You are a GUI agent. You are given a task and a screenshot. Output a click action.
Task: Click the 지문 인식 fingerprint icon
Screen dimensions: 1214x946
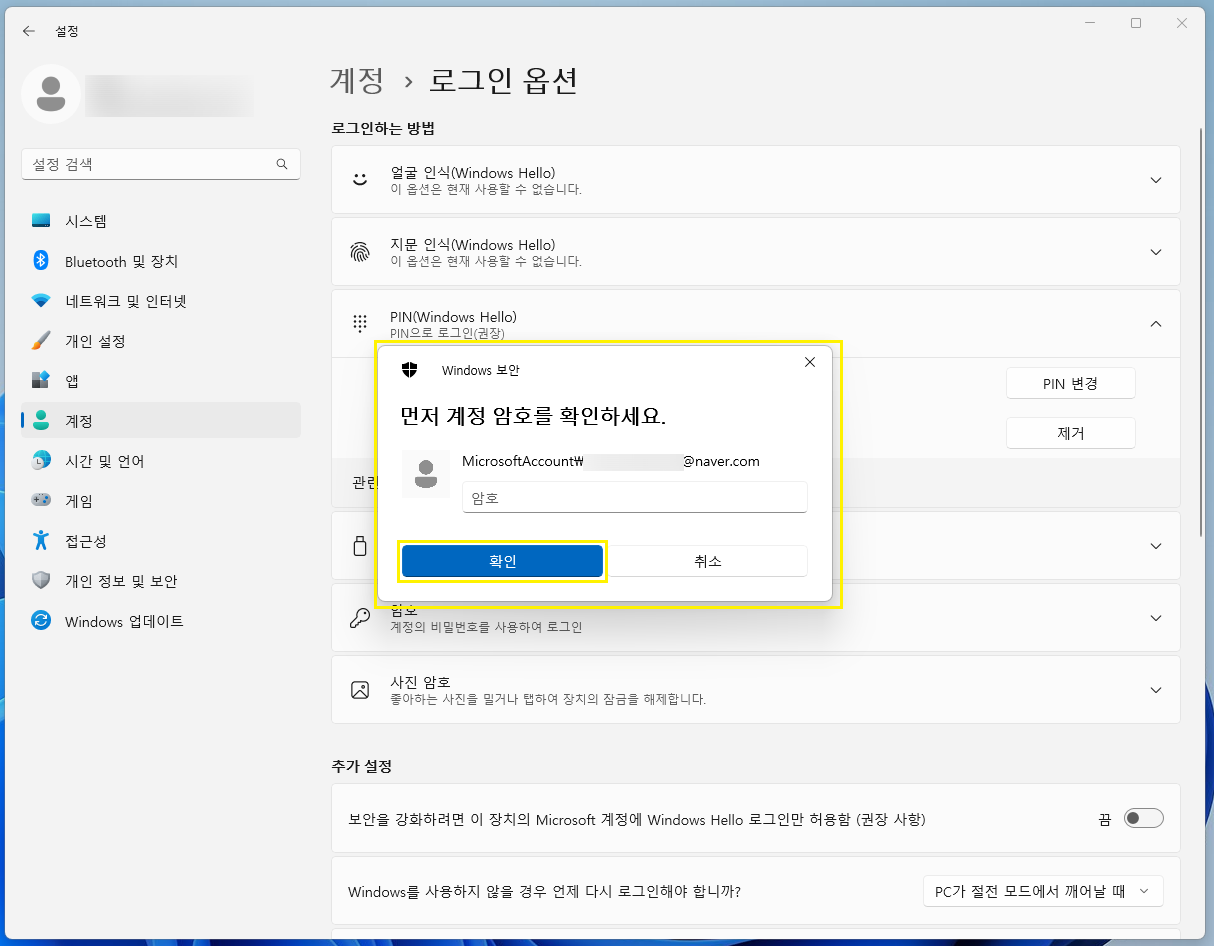click(360, 252)
